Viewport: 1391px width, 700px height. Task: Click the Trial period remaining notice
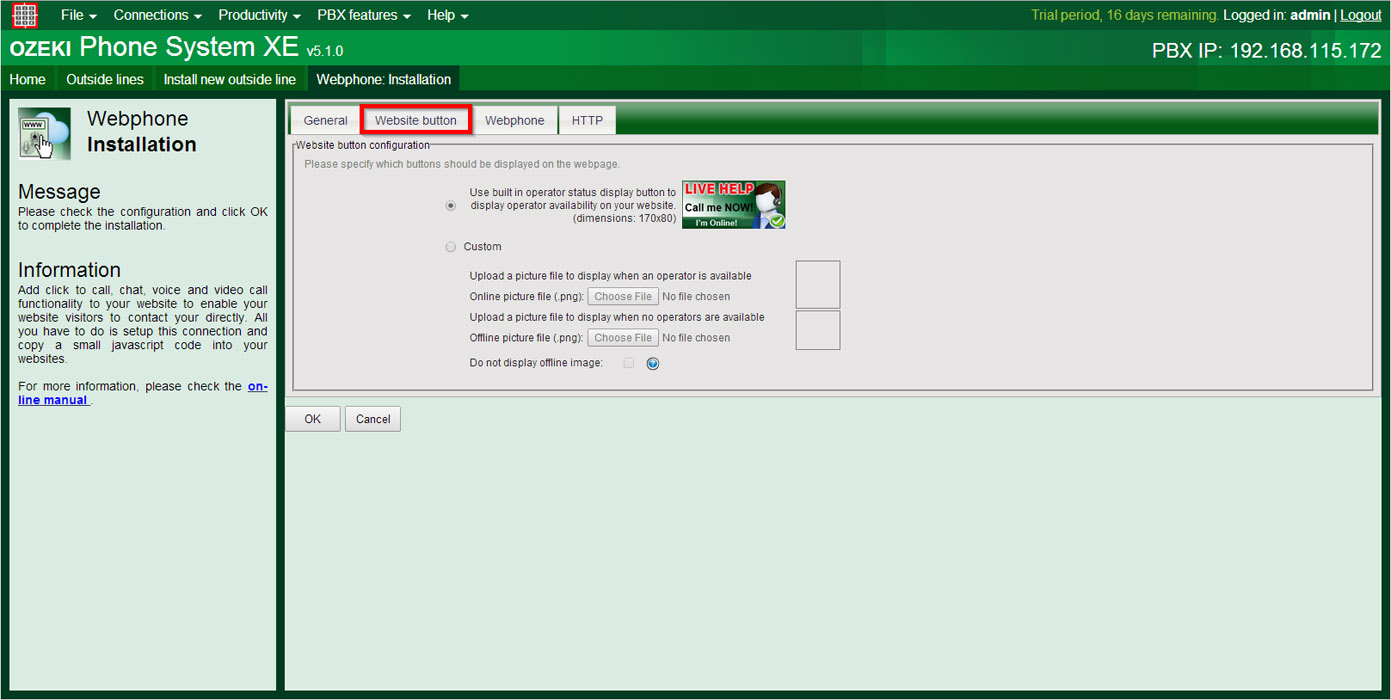(x=1125, y=15)
